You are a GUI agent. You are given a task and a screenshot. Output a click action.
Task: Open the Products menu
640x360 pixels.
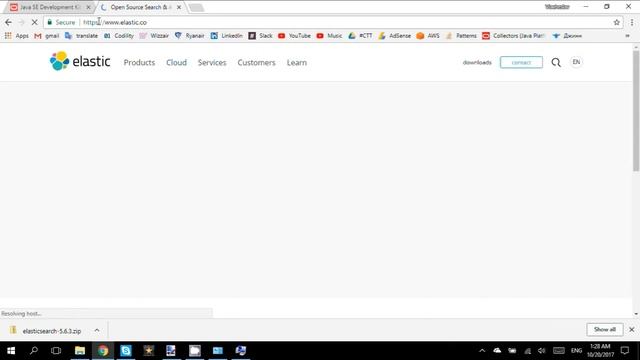[x=139, y=62]
